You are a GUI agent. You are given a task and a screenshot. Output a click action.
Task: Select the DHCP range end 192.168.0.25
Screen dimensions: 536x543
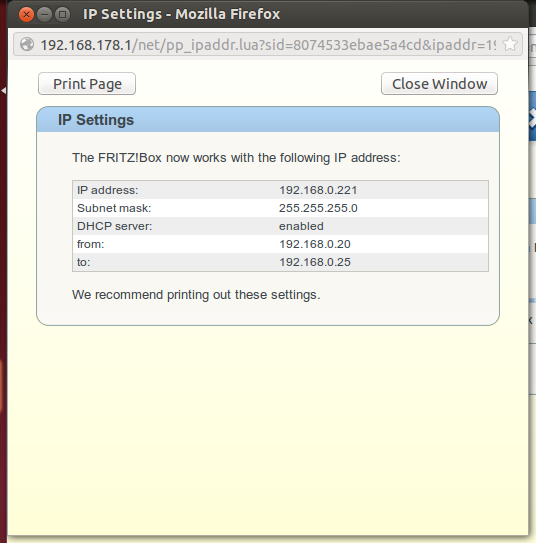coord(315,262)
